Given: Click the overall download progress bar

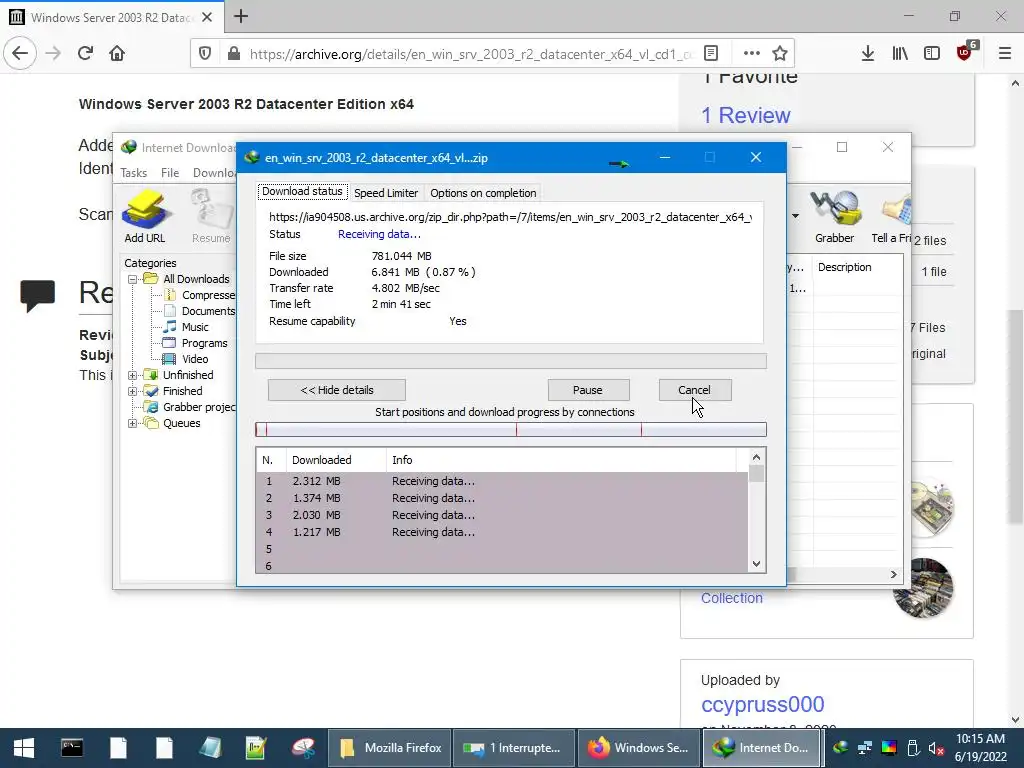Looking at the screenshot, I should coord(511,361).
